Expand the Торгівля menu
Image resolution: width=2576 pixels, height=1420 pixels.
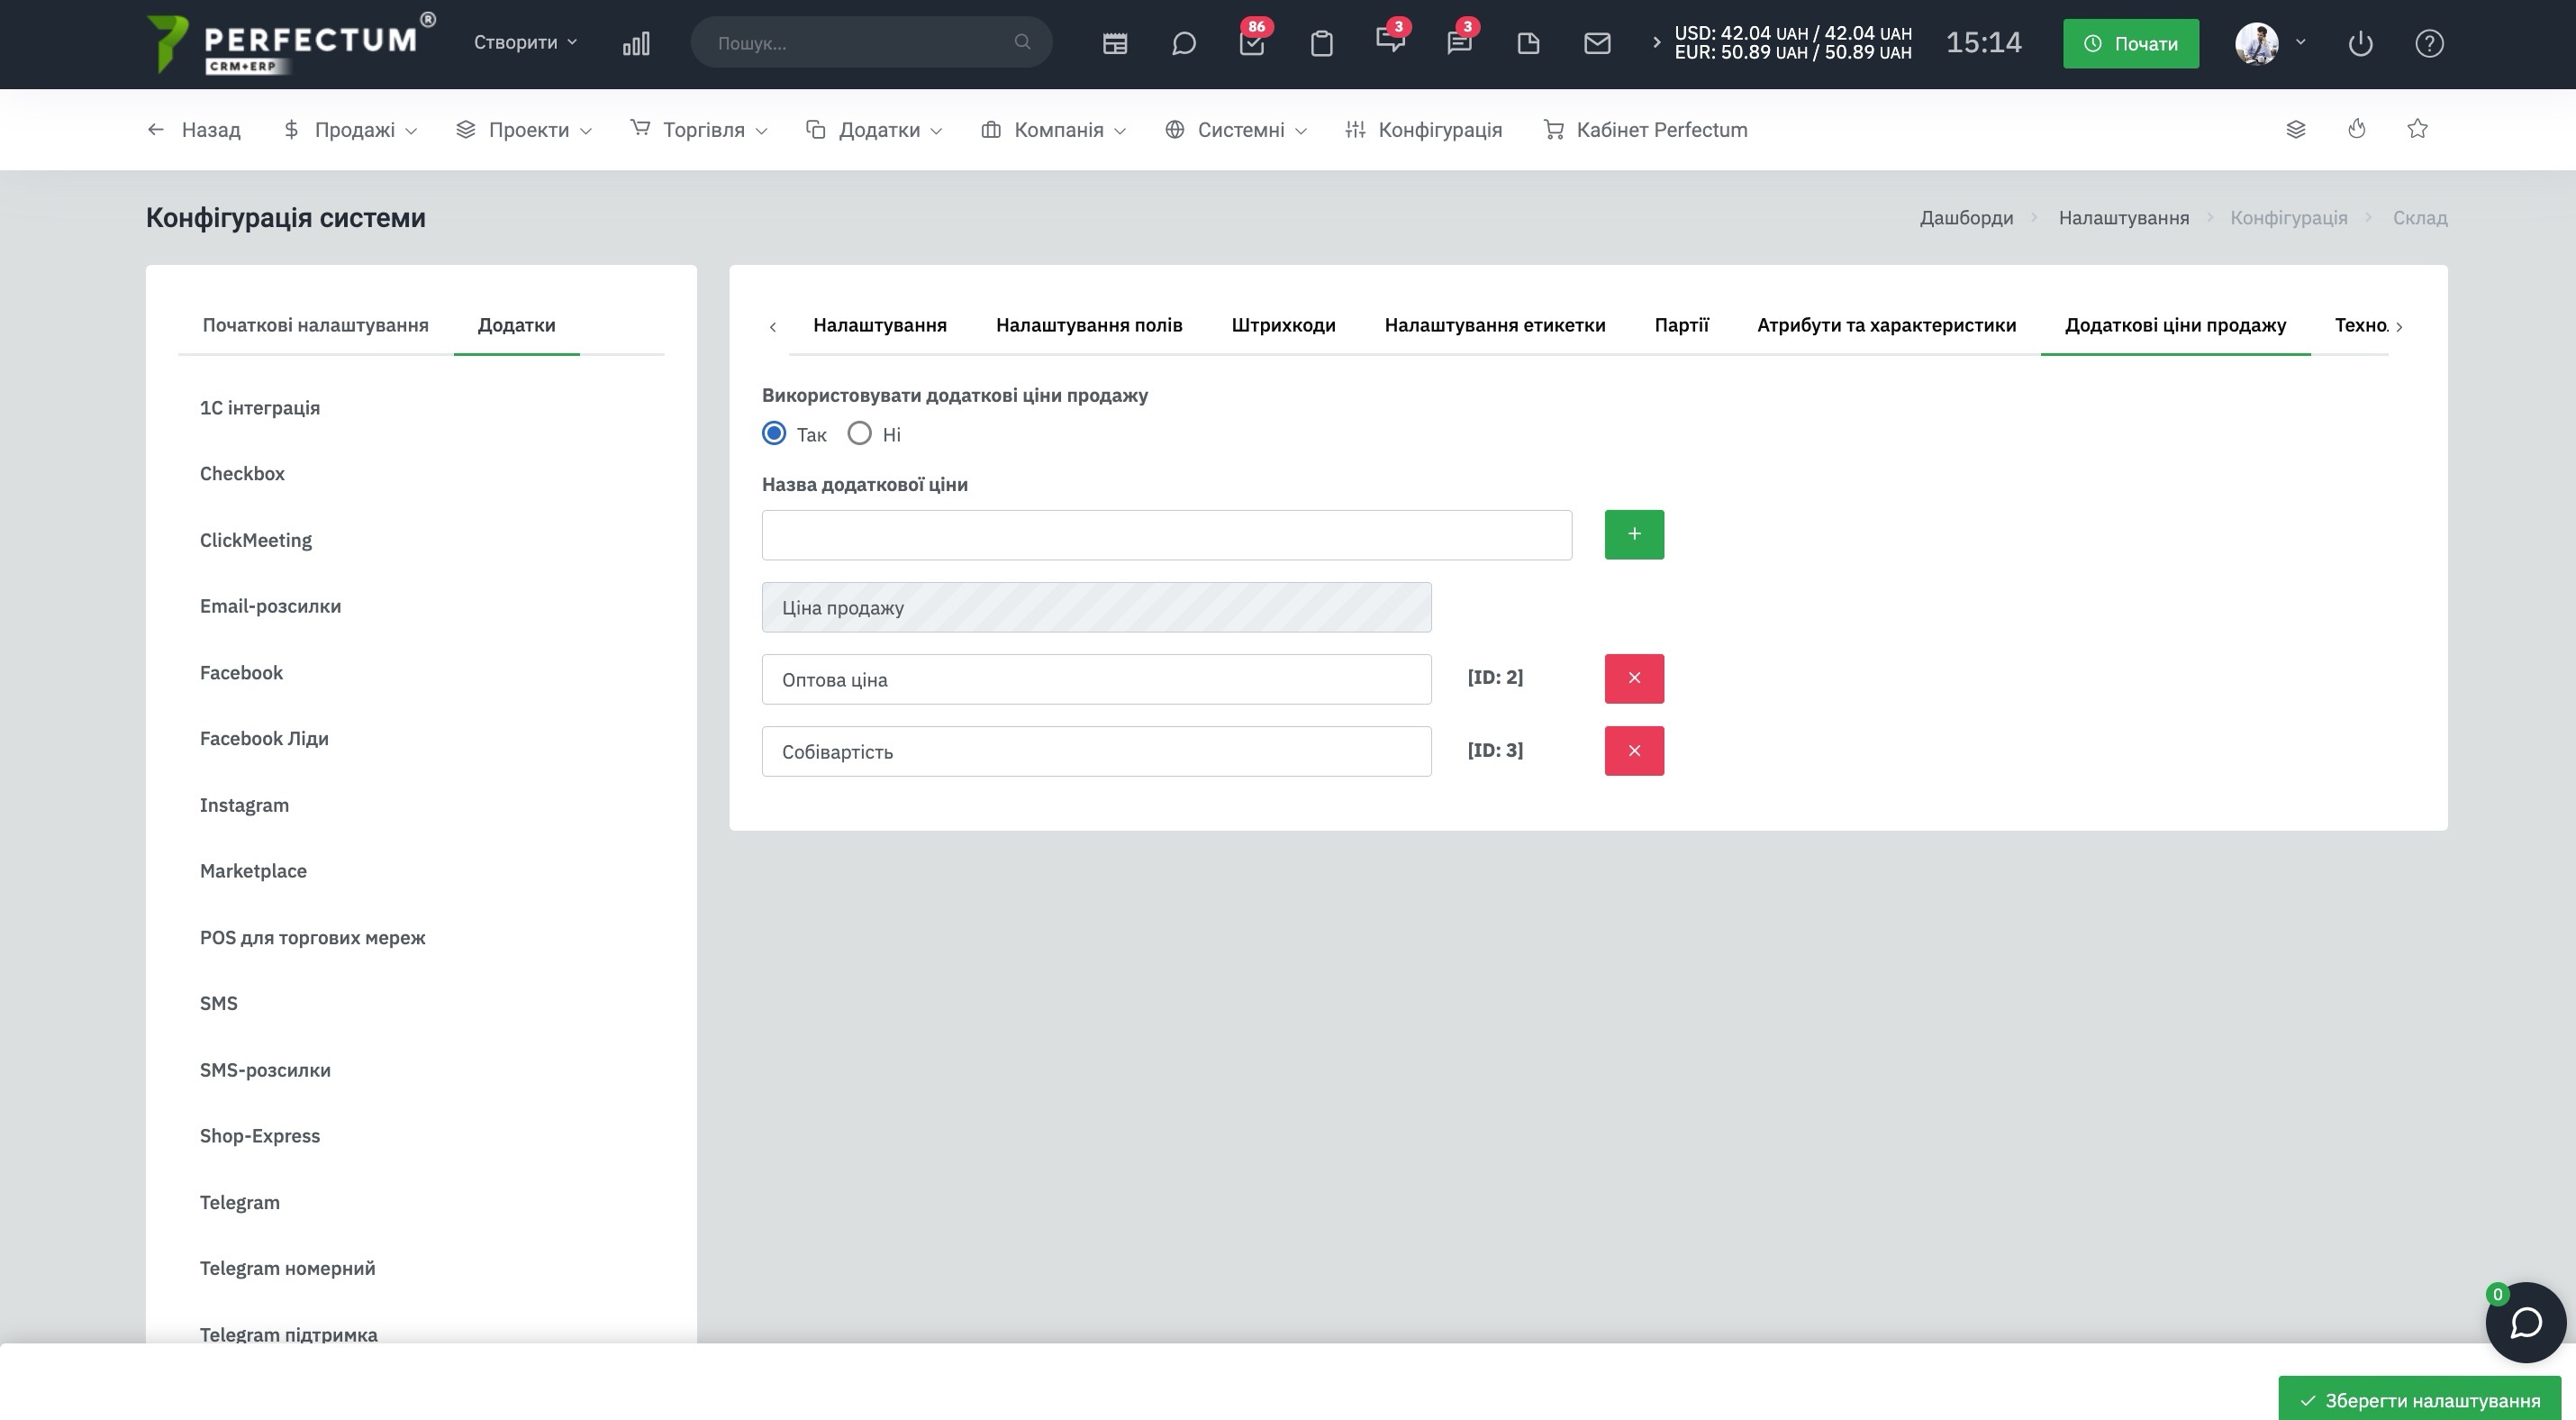pos(698,129)
